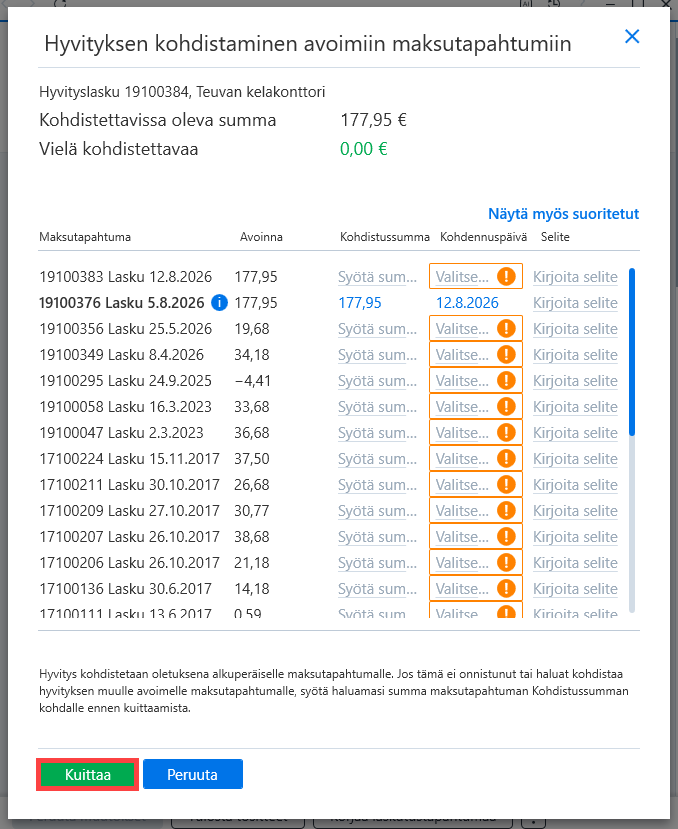
Task: Click the warning icon in row 19100349
Action: [x=506, y=355]
